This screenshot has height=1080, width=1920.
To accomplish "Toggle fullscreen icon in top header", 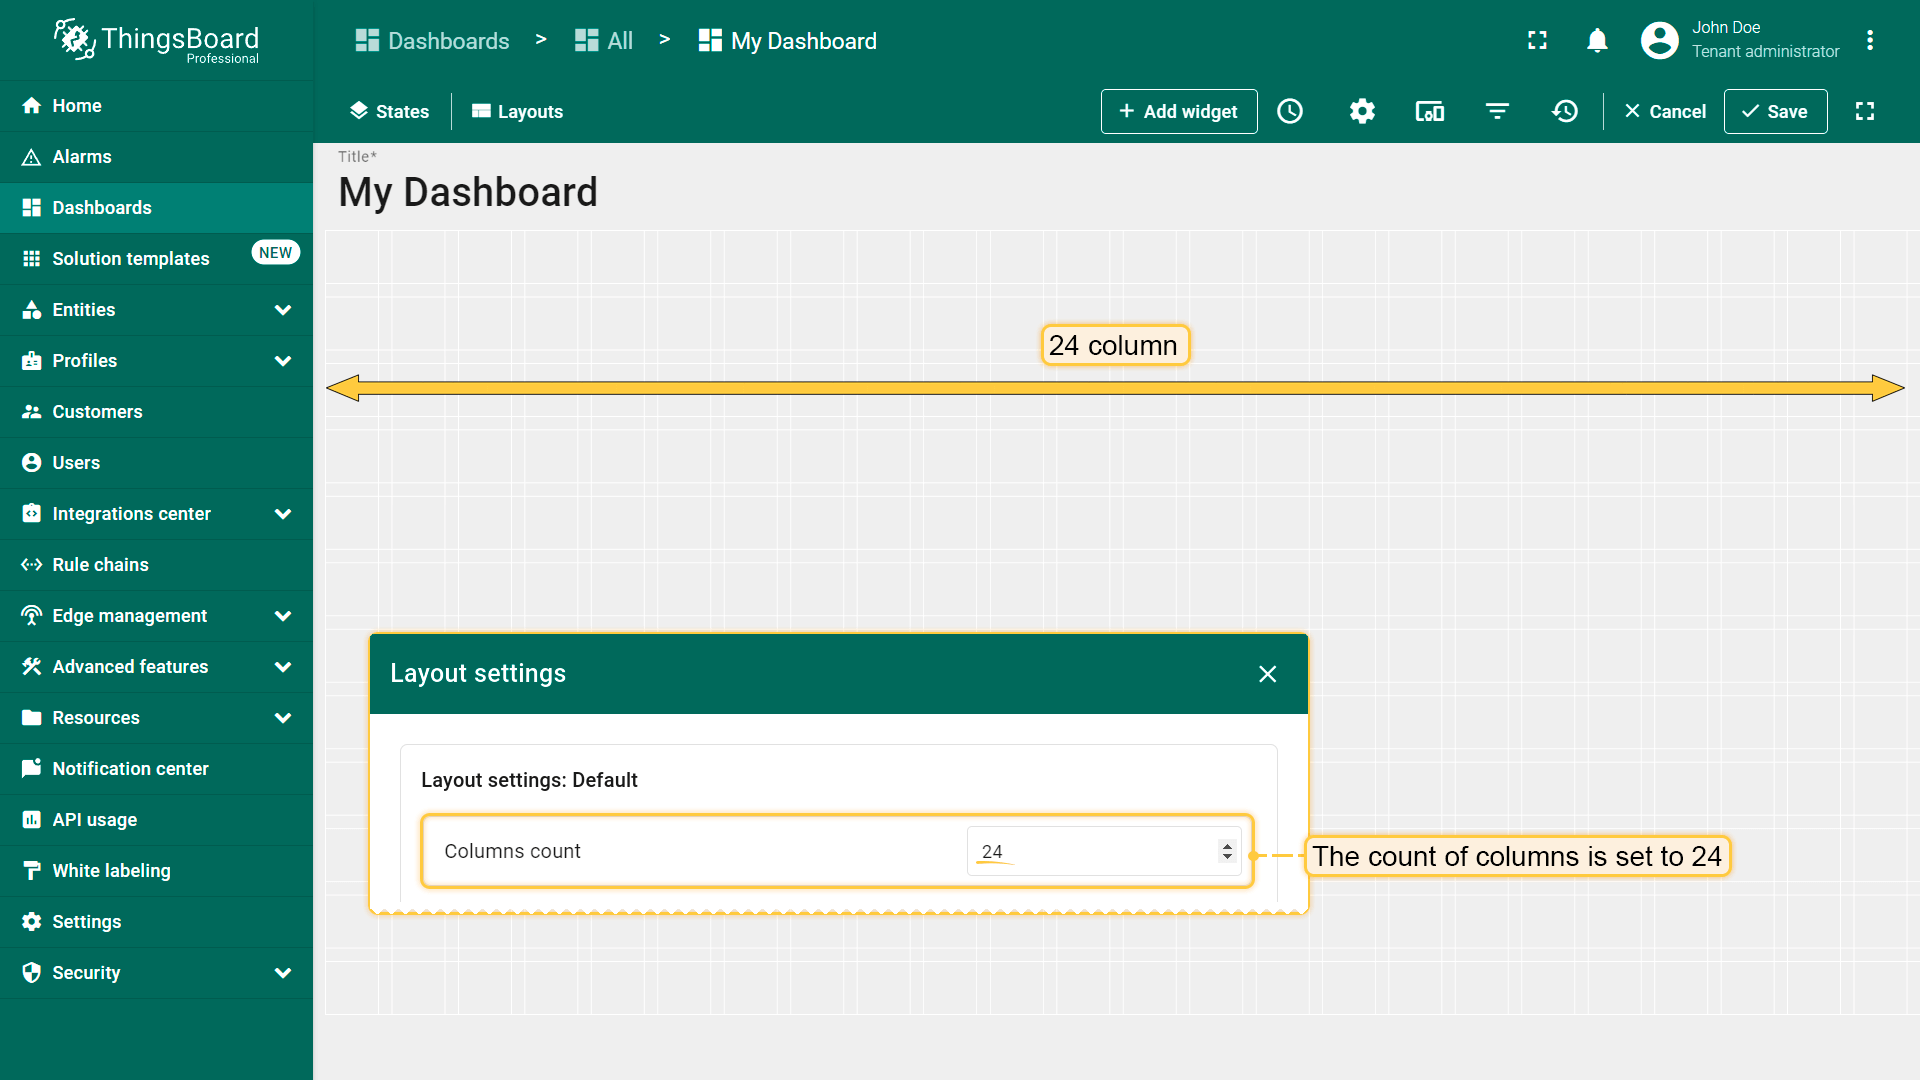I will click(x=1537, y=40).
